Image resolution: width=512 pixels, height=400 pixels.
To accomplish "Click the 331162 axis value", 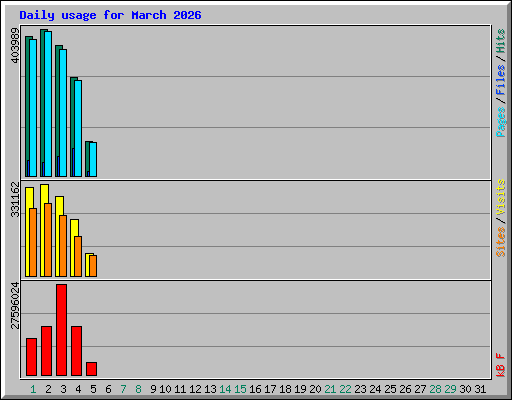I will pyautogui.click(x=15, y=199).
